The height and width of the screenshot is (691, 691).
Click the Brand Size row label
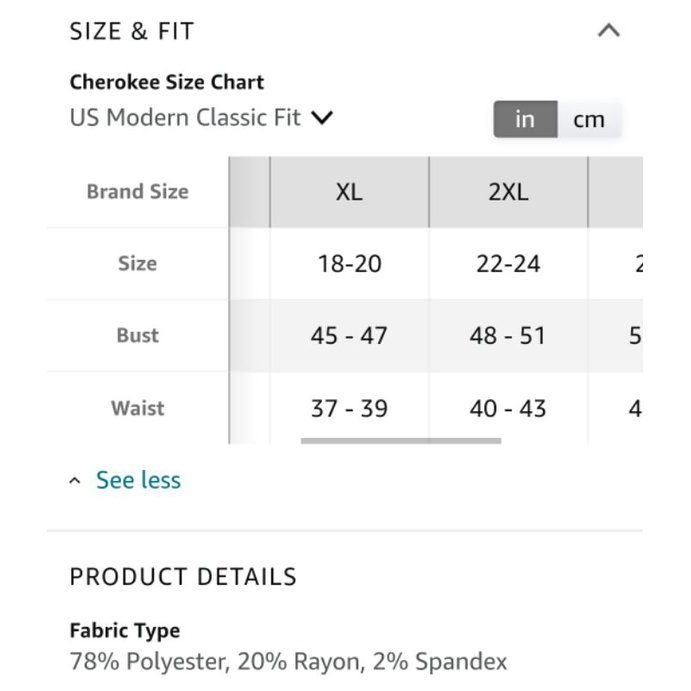[x=137, y=192]
